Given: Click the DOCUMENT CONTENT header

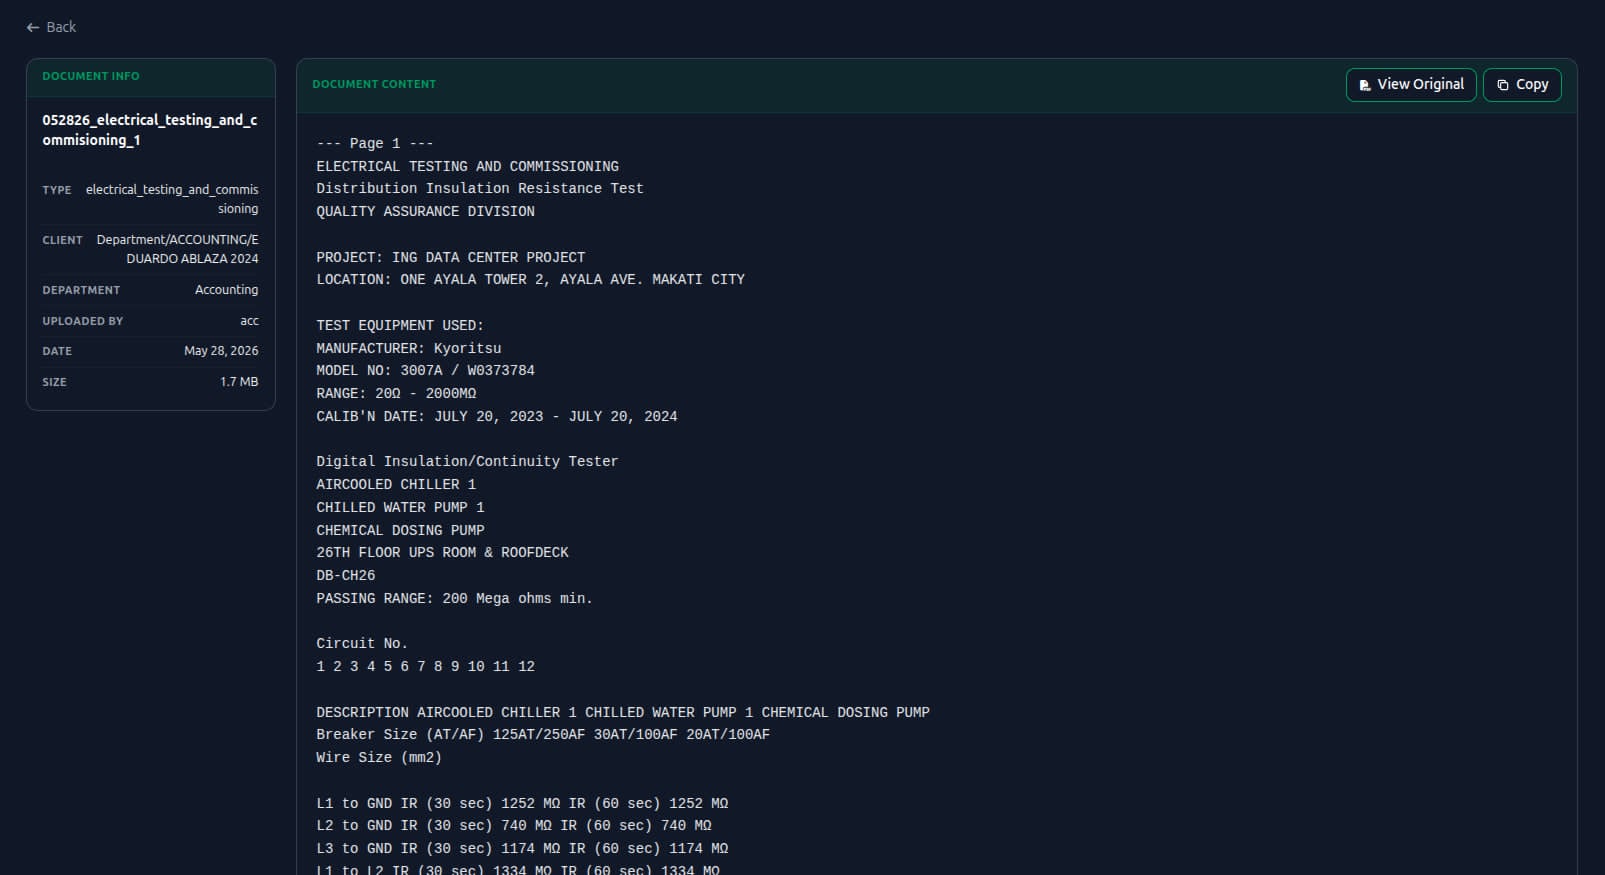Looking at the screenshot, I should coord(374,84).
